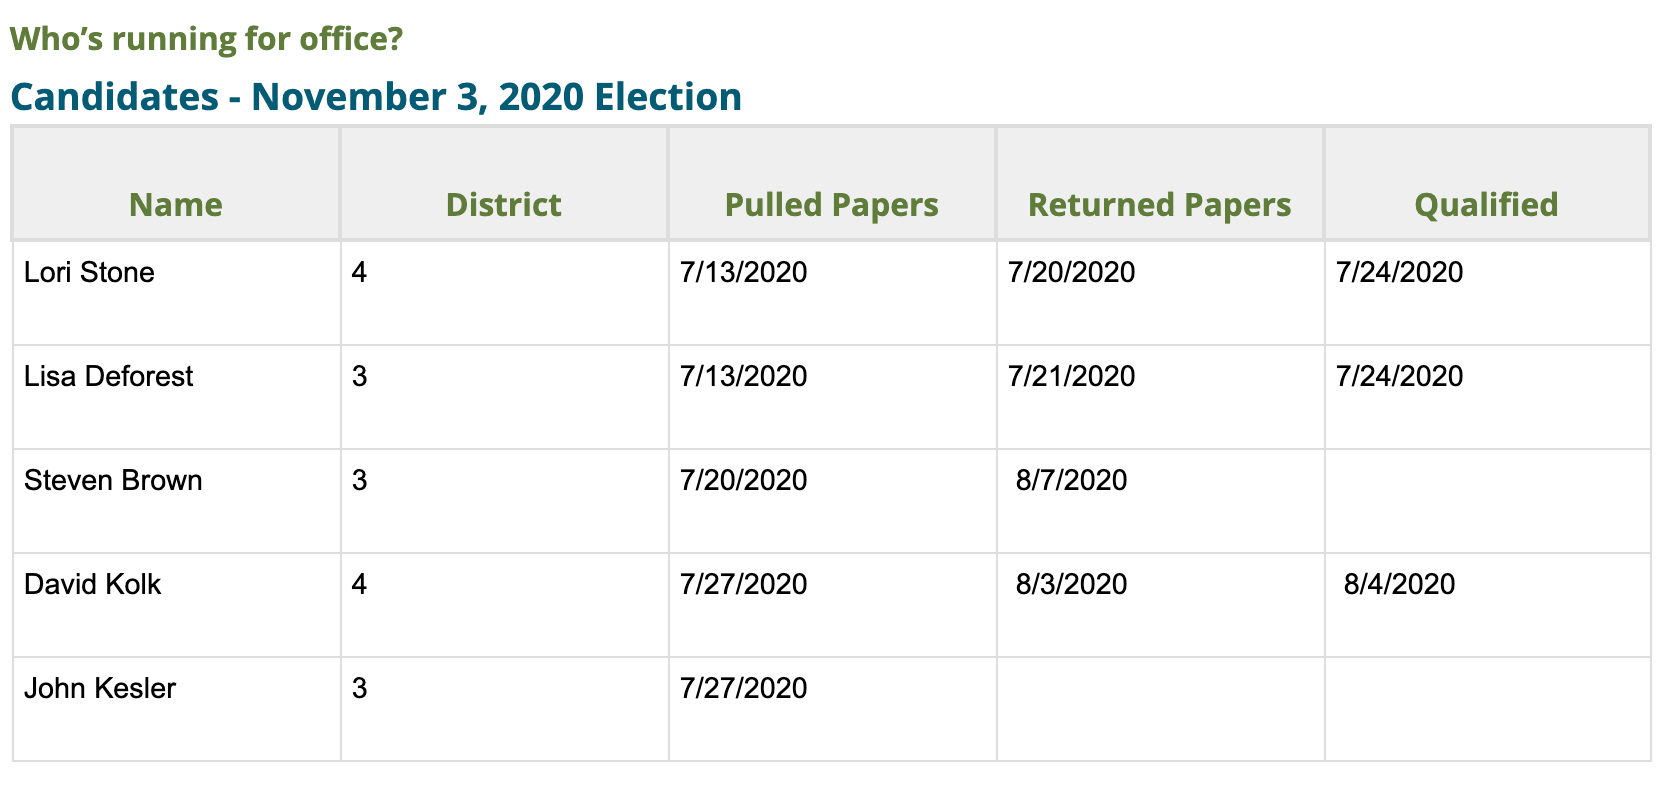This screenshot has width=1666, height=800.
Task: Select Lisa Deforest's returned date 7/21/2020
Action: click(x=1071, y=376)
